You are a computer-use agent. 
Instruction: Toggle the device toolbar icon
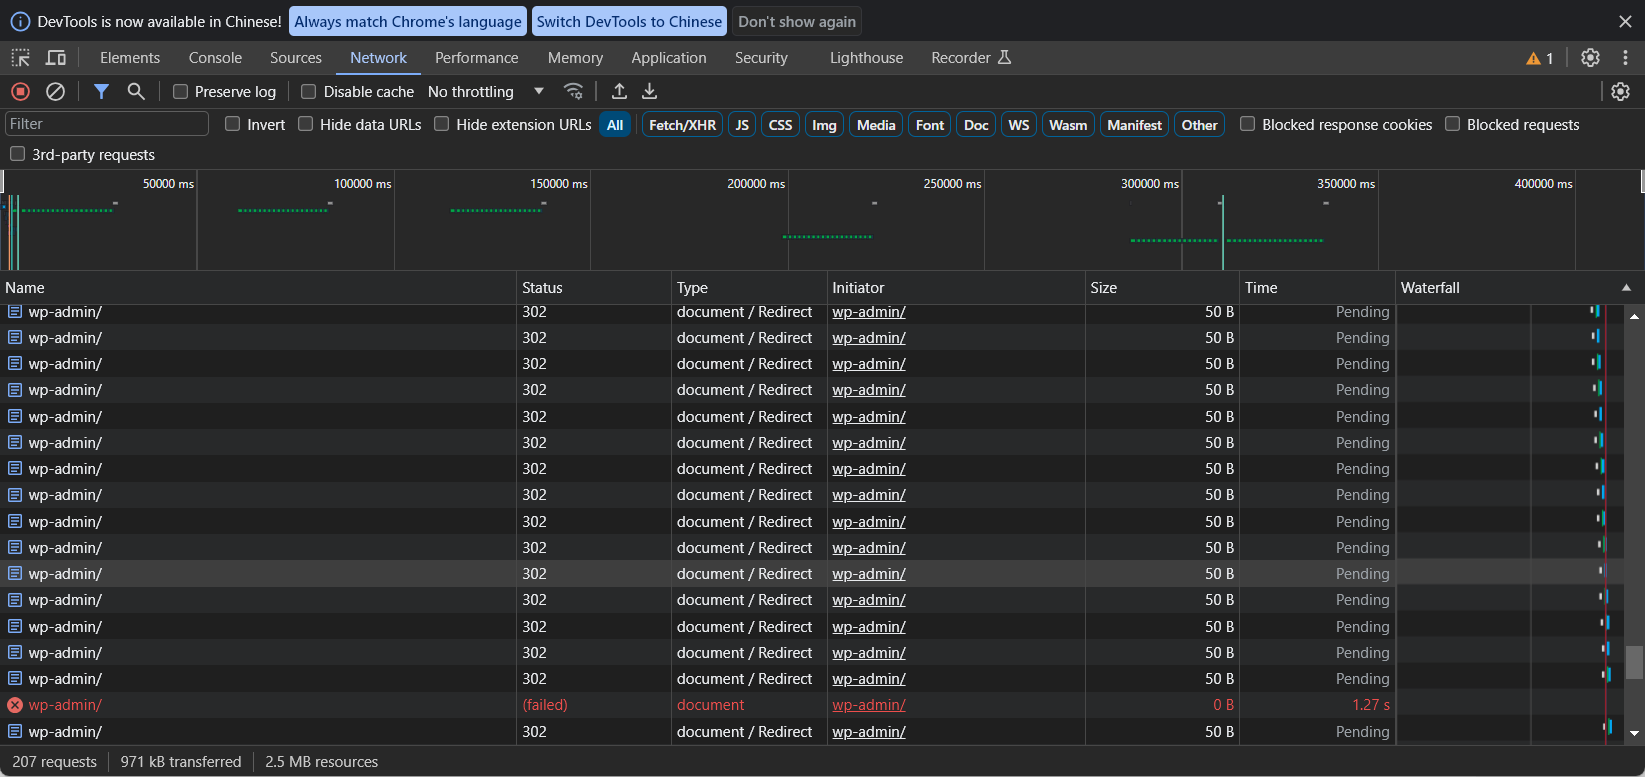click(56, 58)
